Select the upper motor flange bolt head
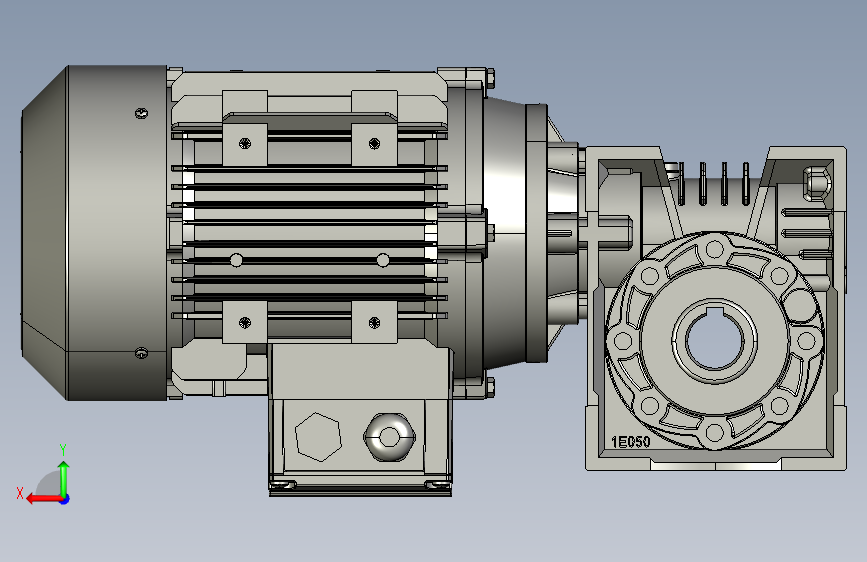 [490, 77]
